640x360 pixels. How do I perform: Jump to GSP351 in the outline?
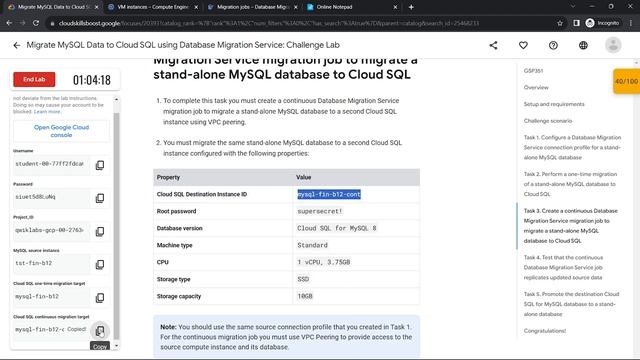(533, 71)
